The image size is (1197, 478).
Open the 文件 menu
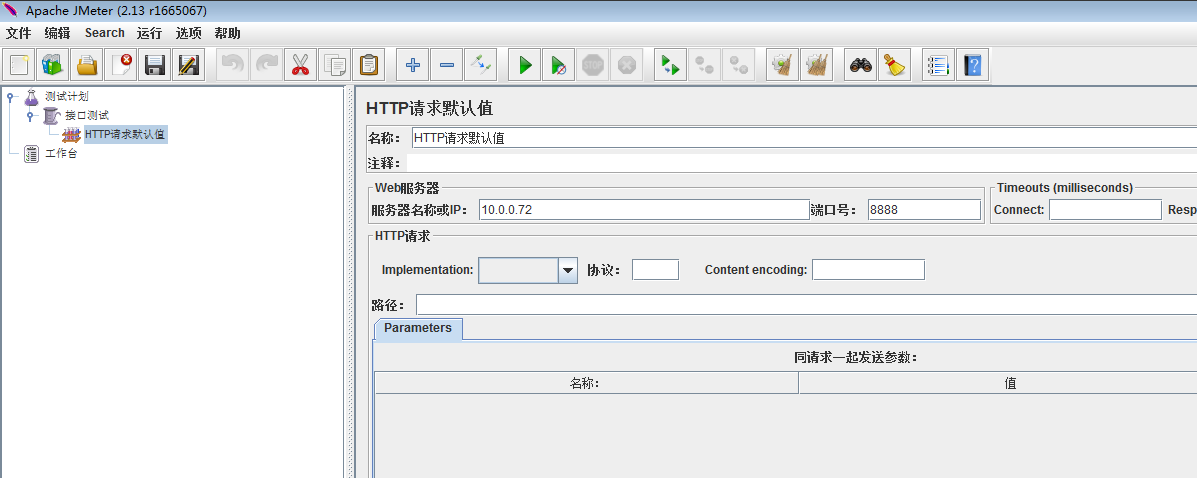[x=18, y=33]
